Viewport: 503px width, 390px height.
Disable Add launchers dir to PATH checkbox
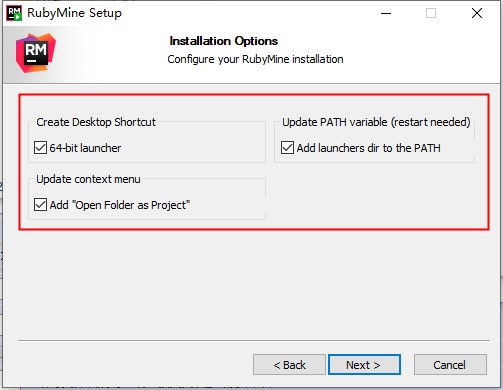tap(287, 147)
